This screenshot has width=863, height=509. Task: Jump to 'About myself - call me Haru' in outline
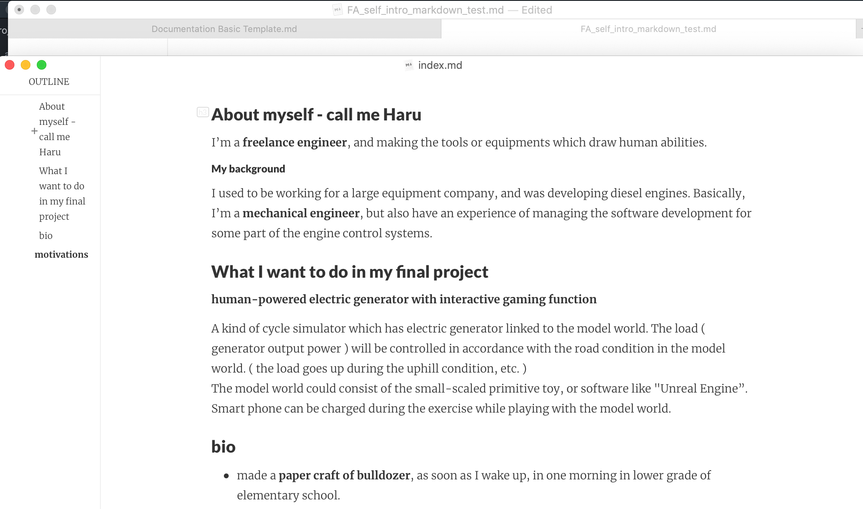(57, 129)
